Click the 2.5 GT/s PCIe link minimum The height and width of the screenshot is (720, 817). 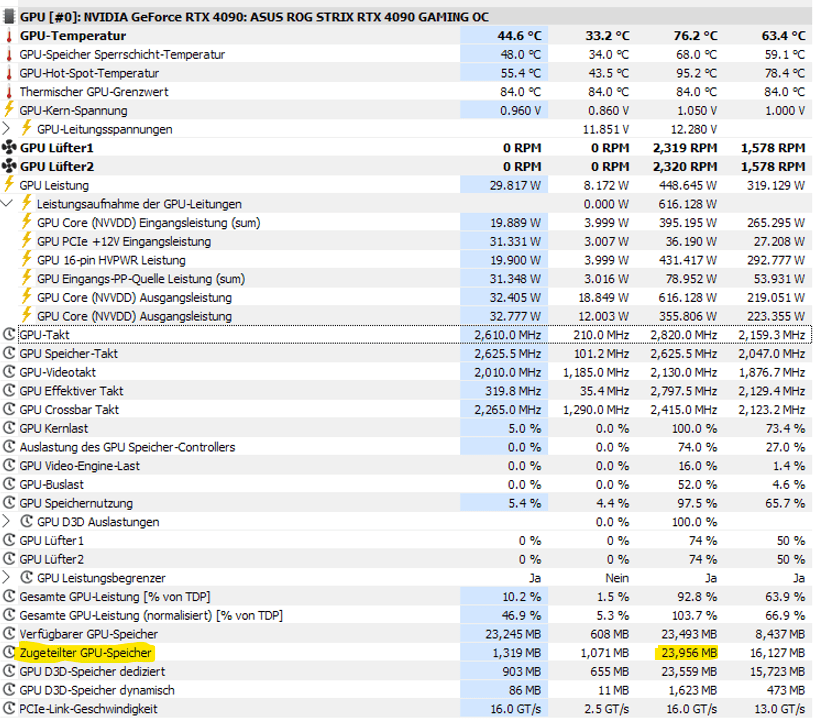(x=605, y=709)
